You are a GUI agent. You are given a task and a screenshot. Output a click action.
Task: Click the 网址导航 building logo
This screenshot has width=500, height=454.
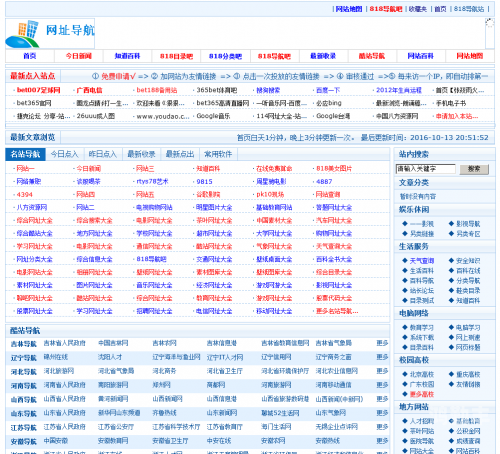pos(50,33)
